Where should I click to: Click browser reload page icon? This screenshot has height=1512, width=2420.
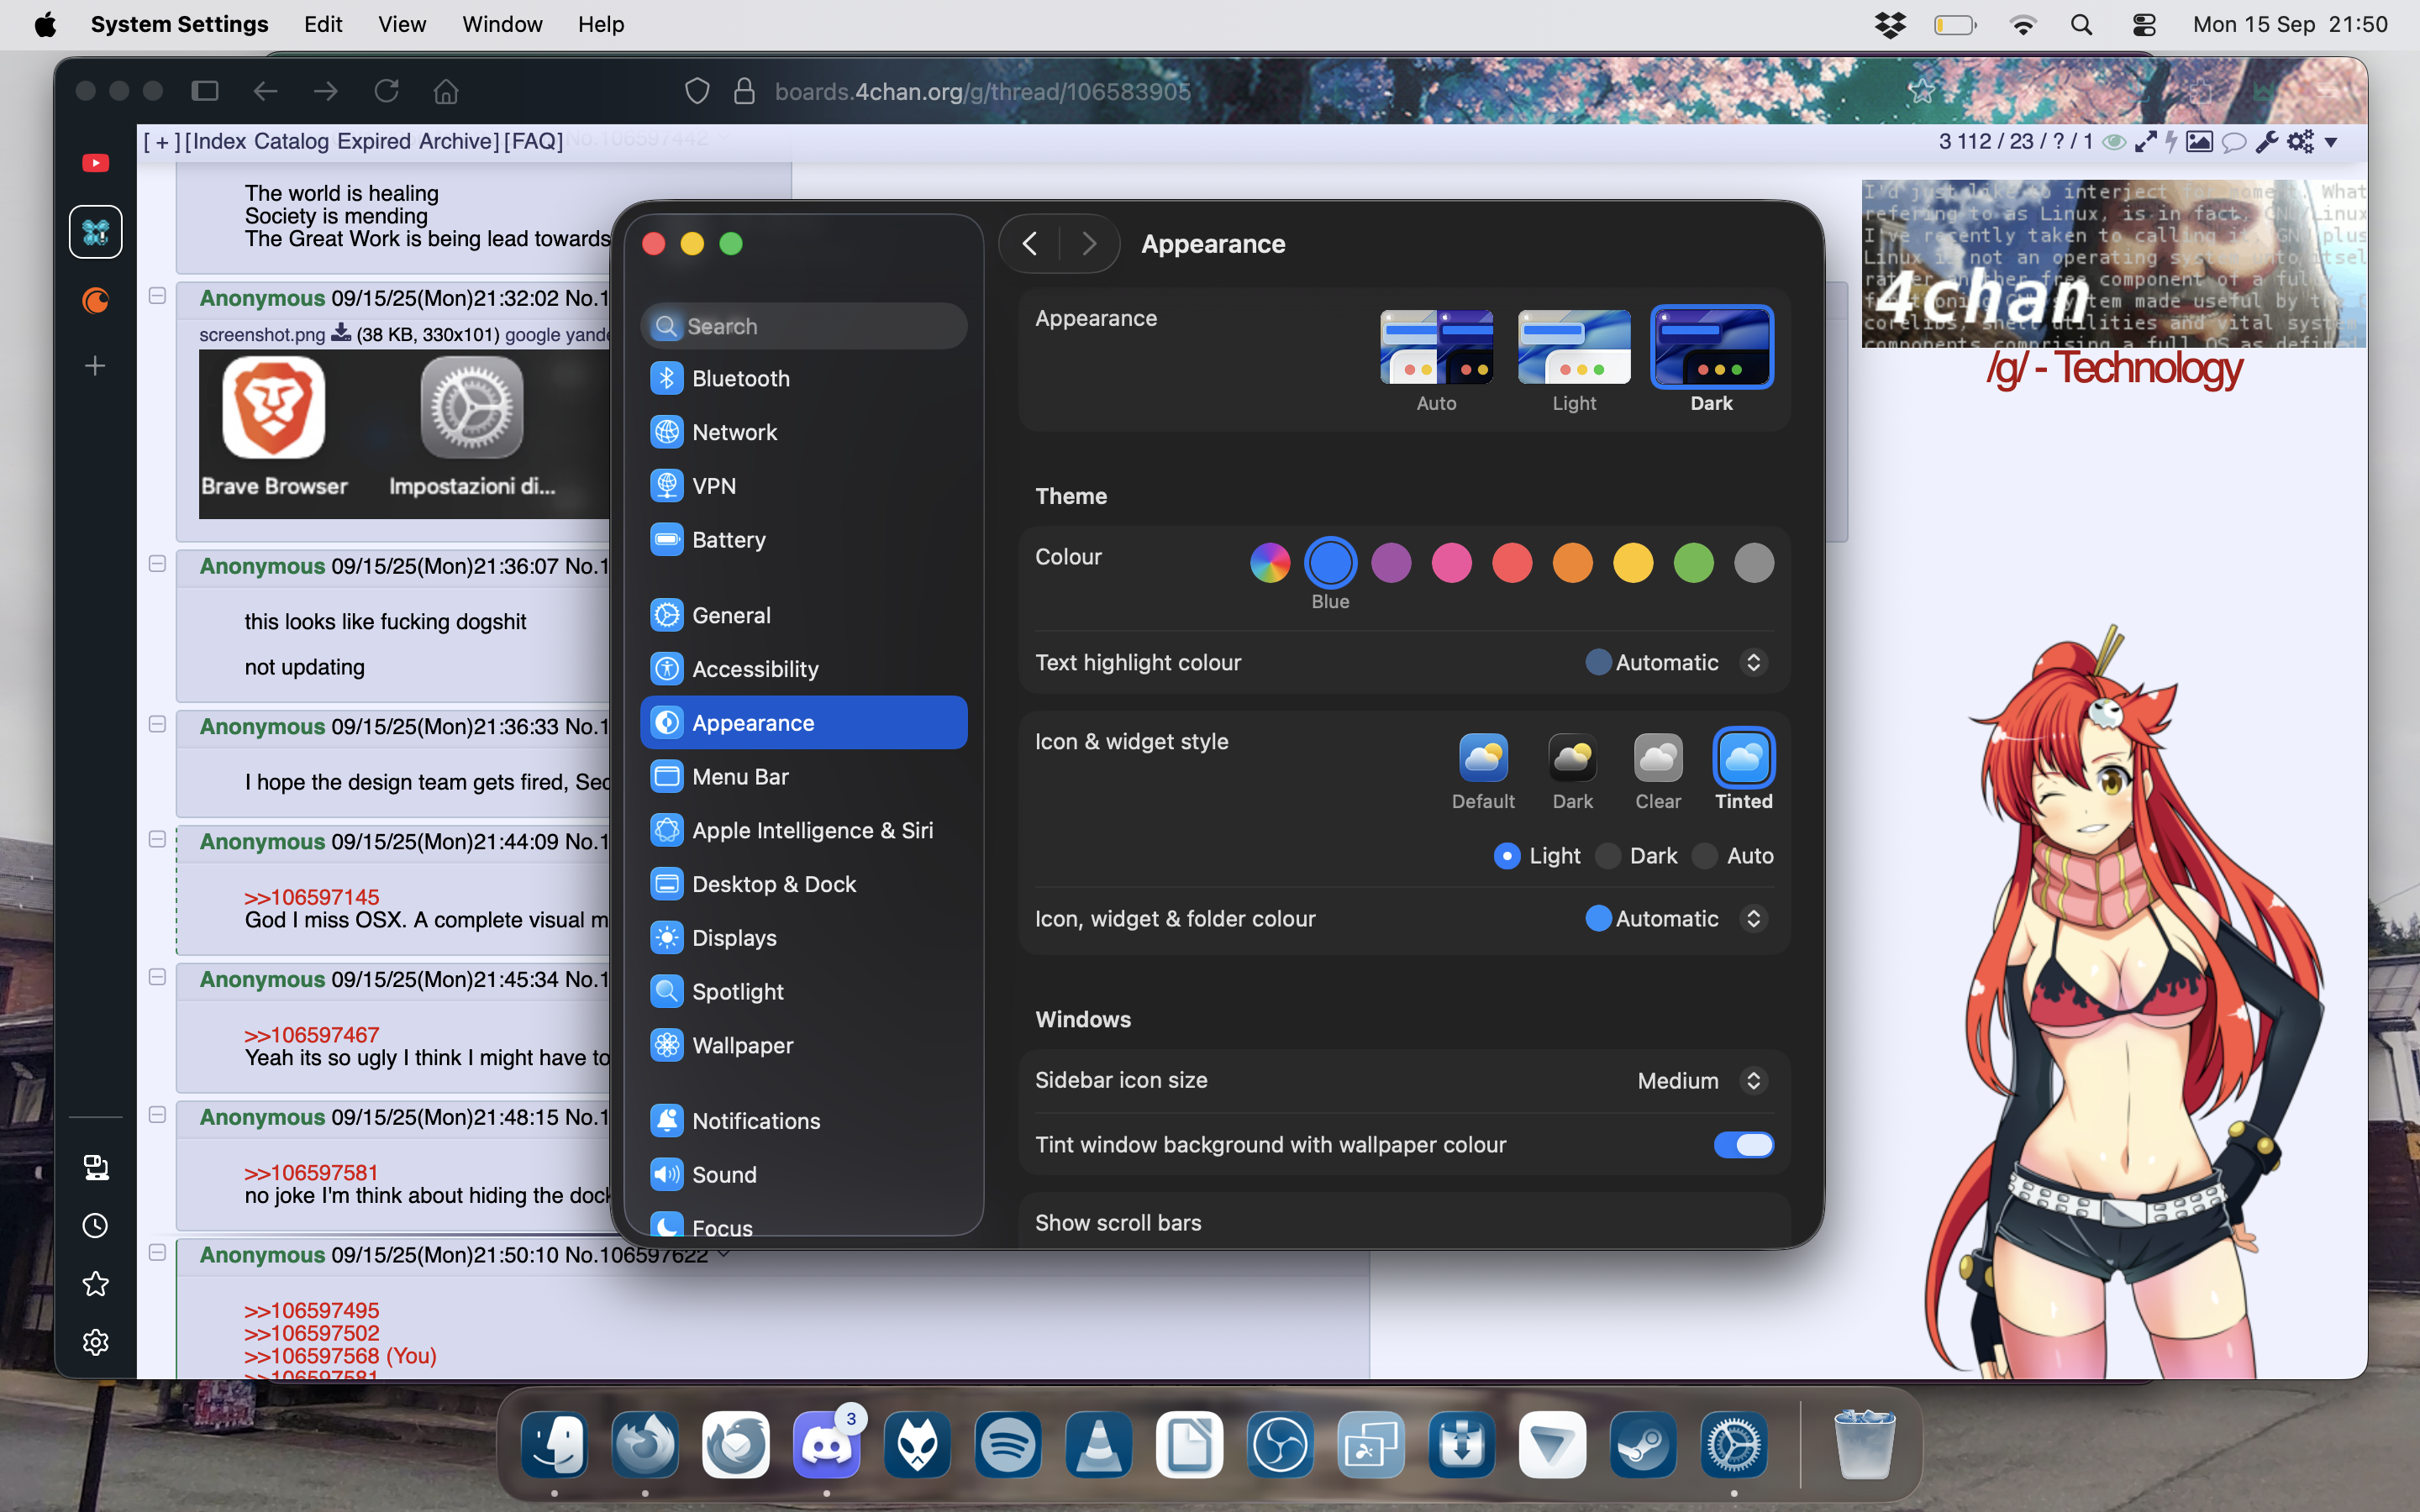point(386,91)
